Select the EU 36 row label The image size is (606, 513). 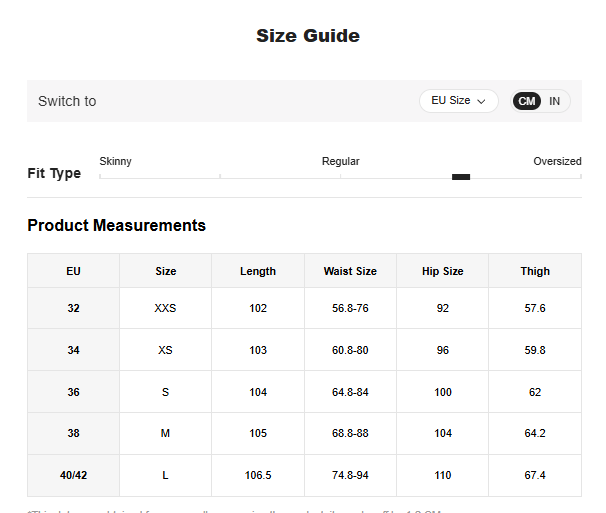[73, 392]
